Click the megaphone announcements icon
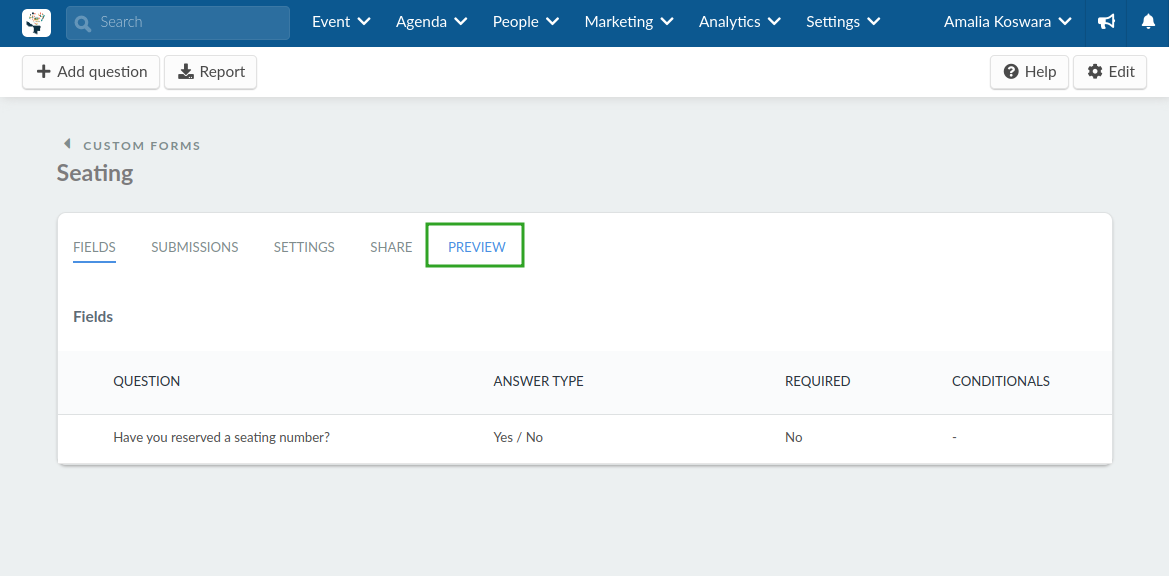 pyautogui.click(x=1106, y=22)
